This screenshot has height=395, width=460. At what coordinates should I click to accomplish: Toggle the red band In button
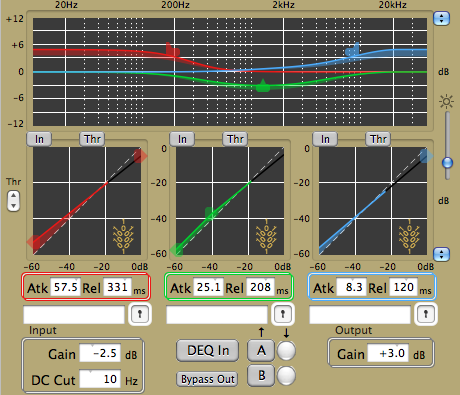(39, 139)
